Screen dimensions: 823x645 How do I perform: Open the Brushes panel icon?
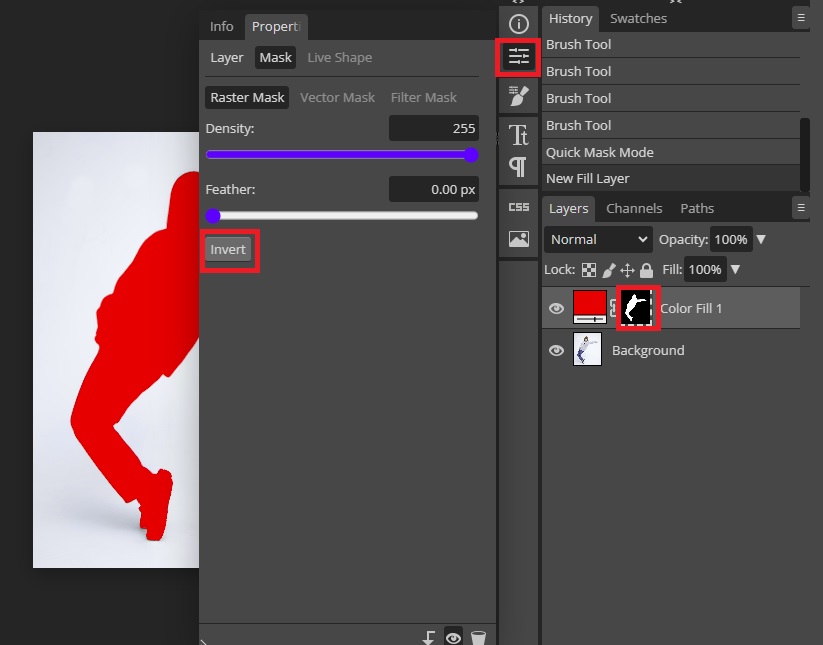click(518, 96)
